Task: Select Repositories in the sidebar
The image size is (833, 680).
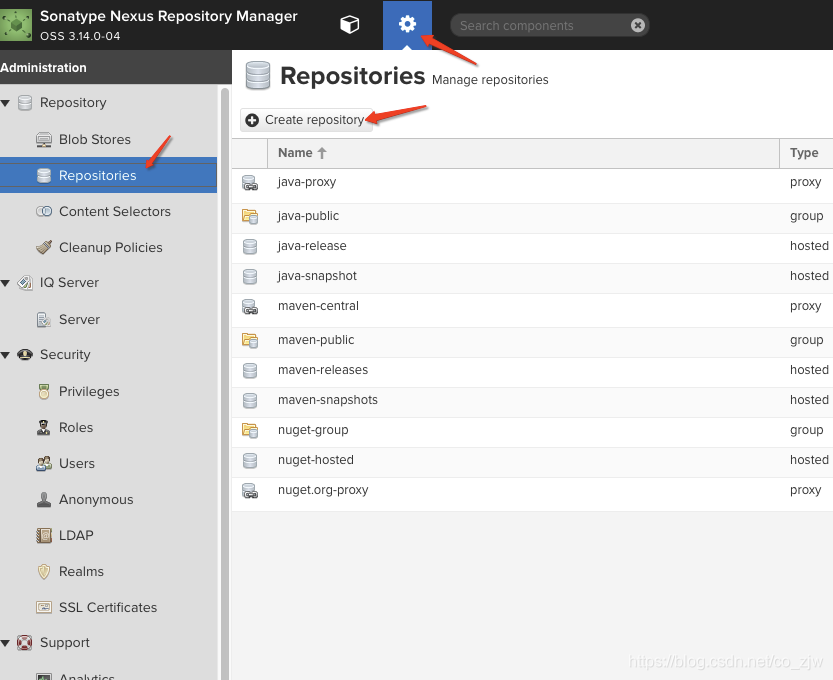Action: click(108, 175)
